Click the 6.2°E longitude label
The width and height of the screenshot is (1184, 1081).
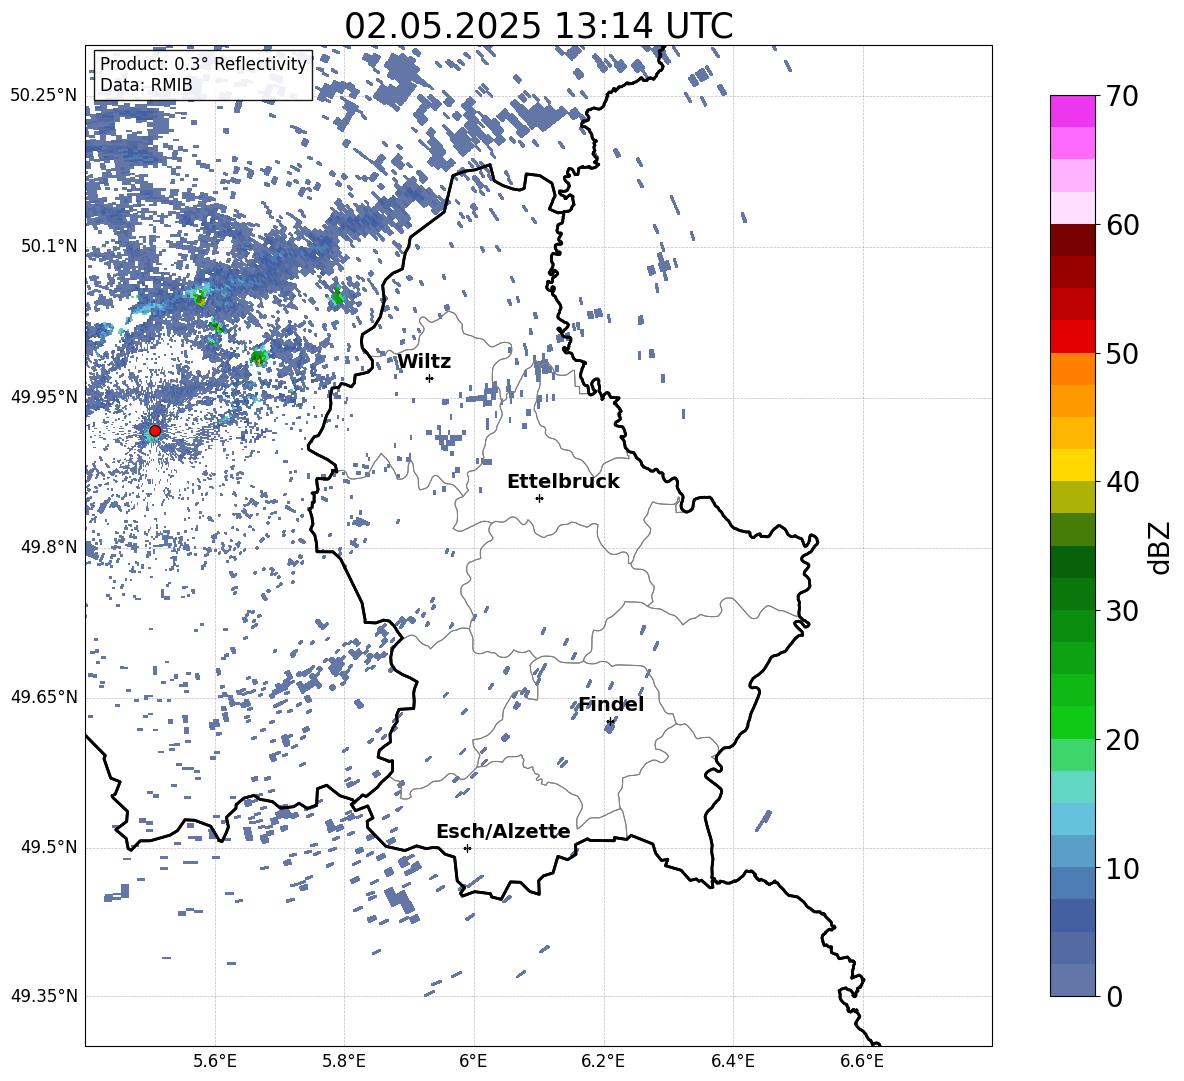coord(603,1061)
